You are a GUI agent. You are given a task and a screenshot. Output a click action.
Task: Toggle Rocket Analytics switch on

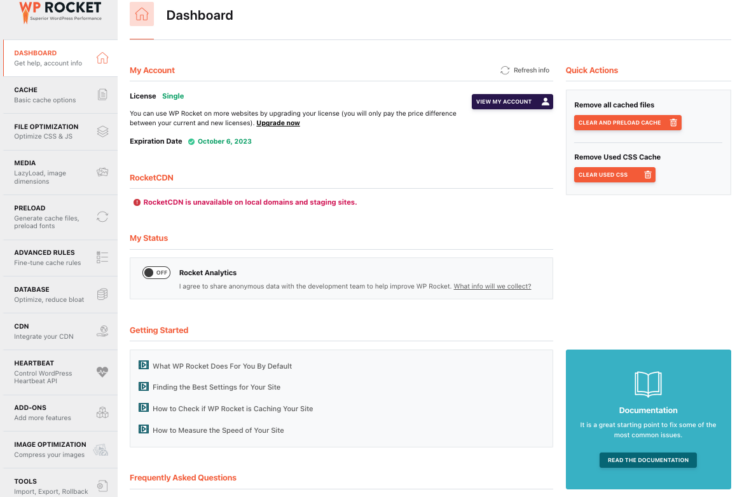pyautogui.click(x=156, y=273)
